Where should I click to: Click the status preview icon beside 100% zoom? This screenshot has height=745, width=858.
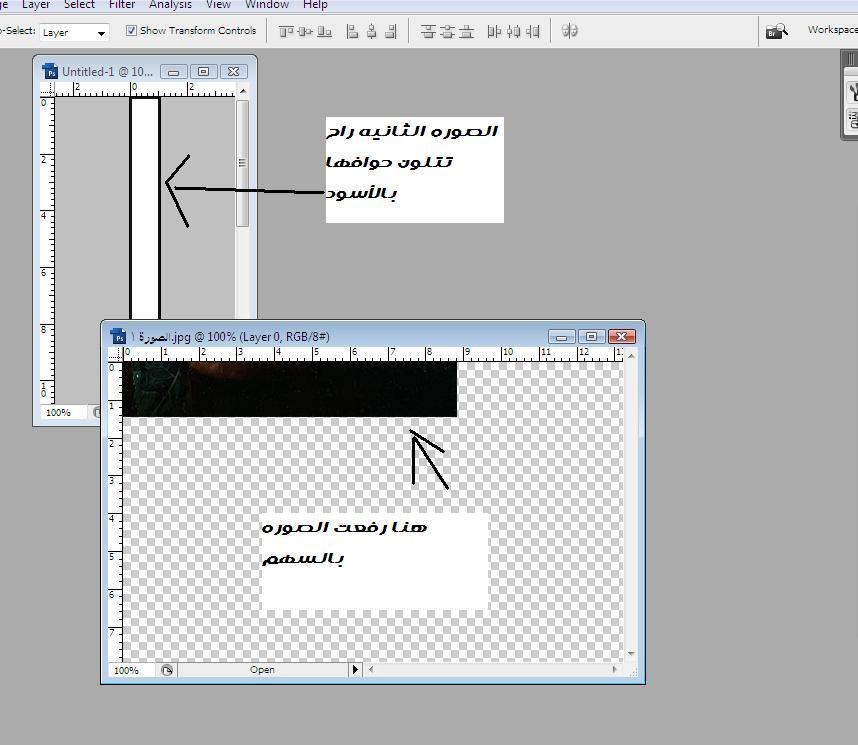[166, 670]
